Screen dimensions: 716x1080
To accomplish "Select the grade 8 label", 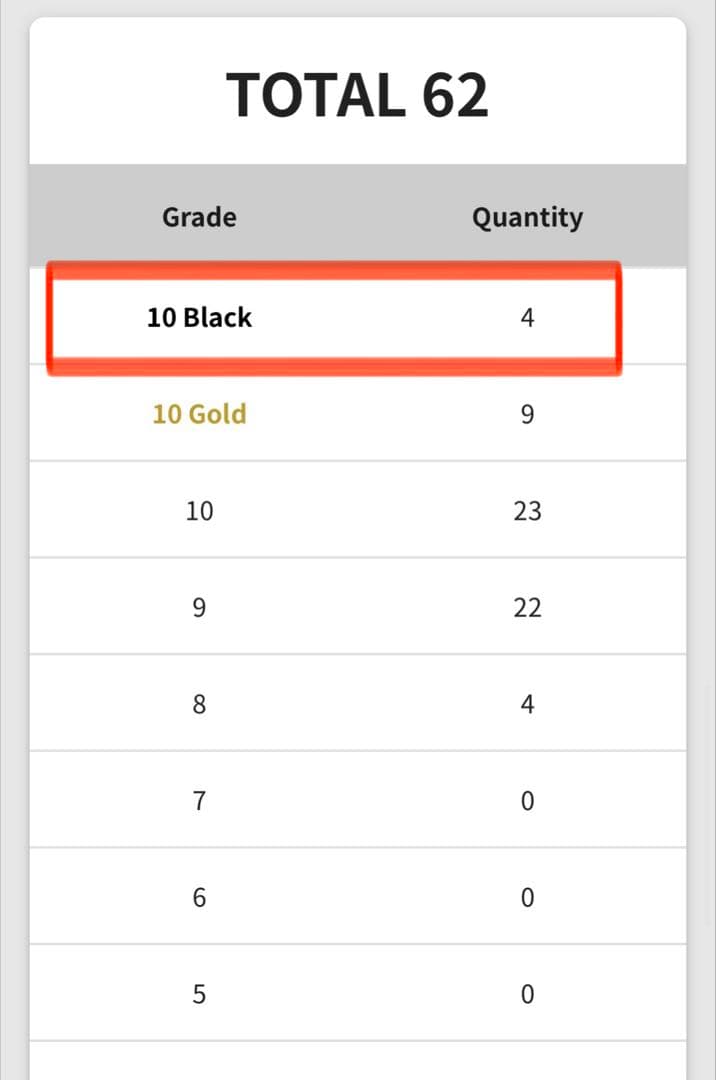I will (199, 704).
